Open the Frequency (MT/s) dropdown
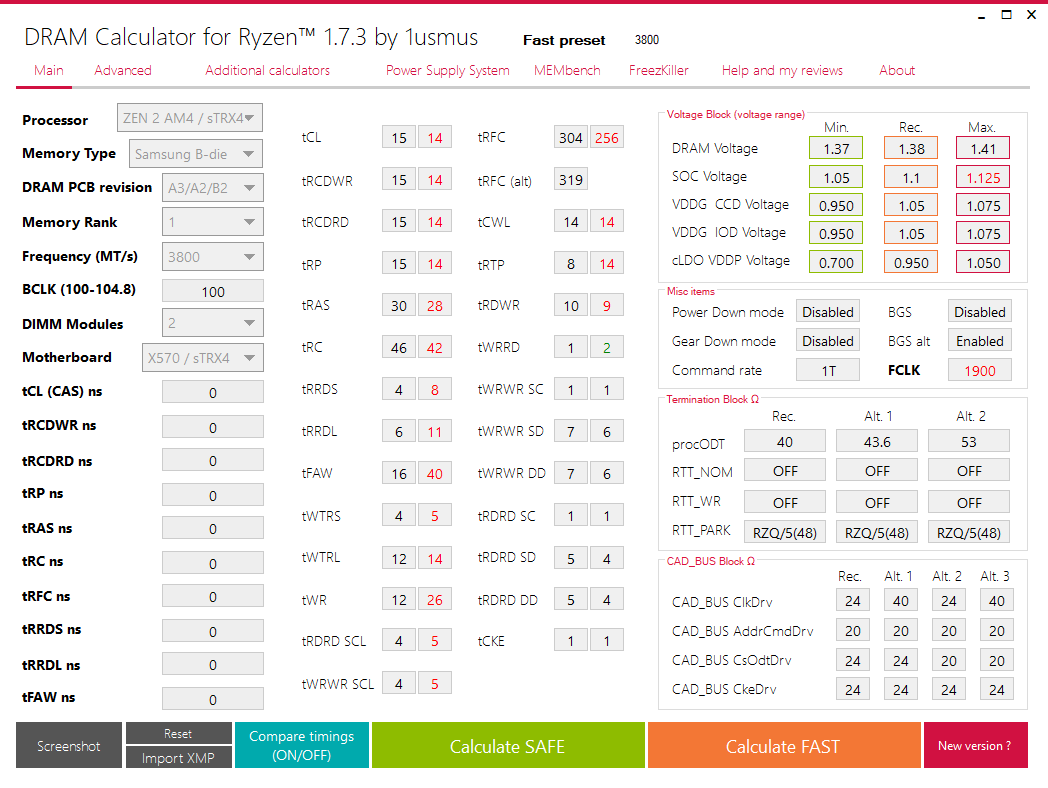The height and width of the screenshot is (788, 1048). pyautogui.click(x=213, y=257)
